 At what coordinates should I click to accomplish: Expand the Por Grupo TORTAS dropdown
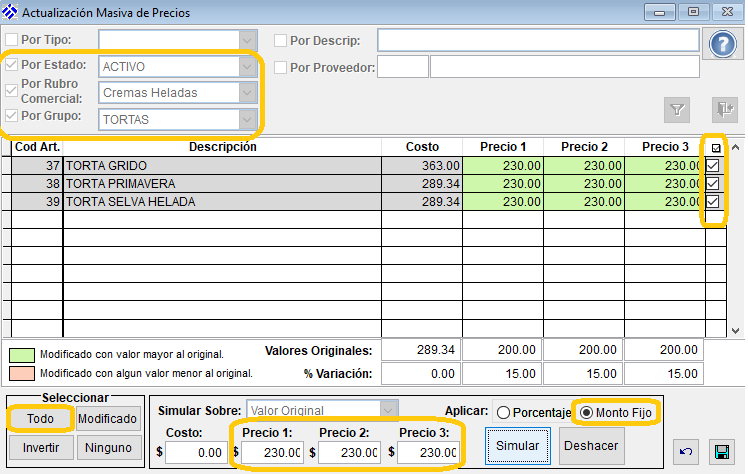(247, 119)
